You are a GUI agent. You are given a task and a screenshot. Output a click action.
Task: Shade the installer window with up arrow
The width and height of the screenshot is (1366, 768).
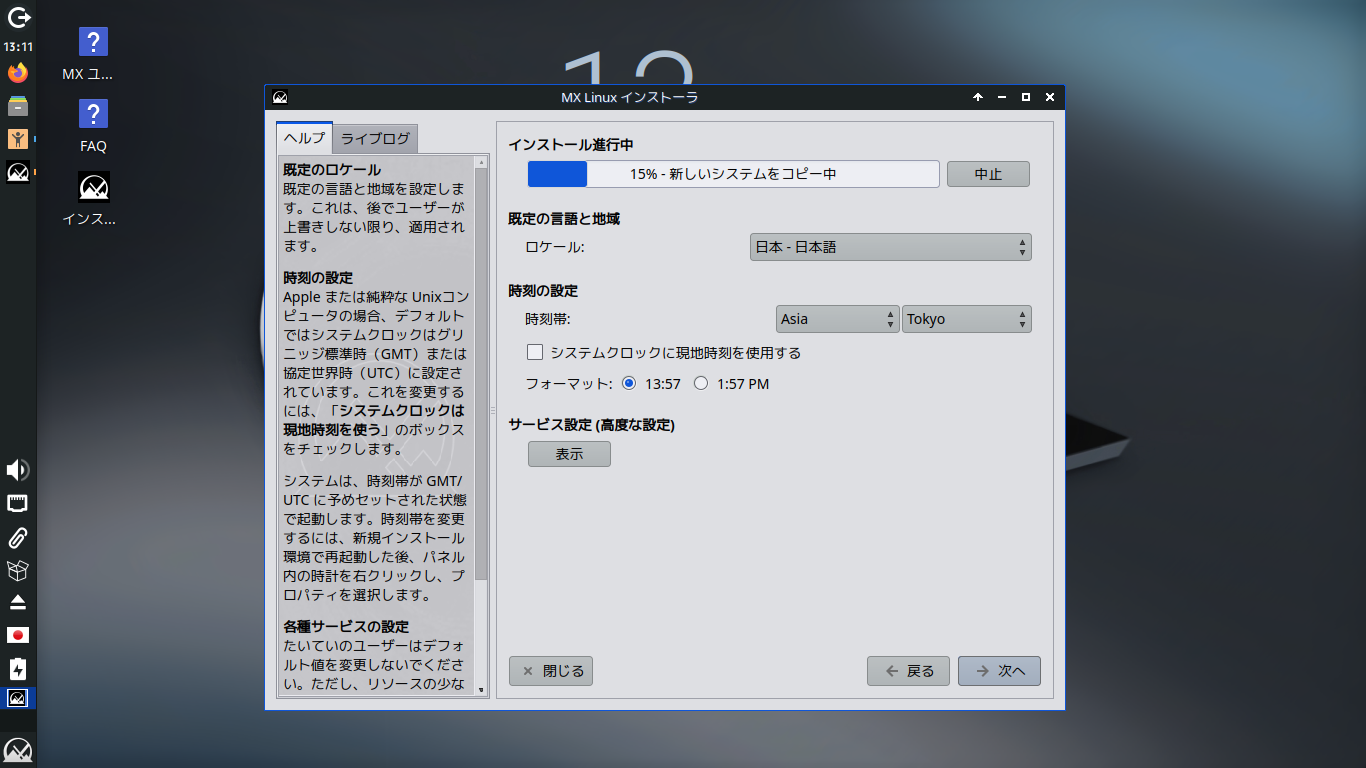pyautogui.click(x=978, y=97)
